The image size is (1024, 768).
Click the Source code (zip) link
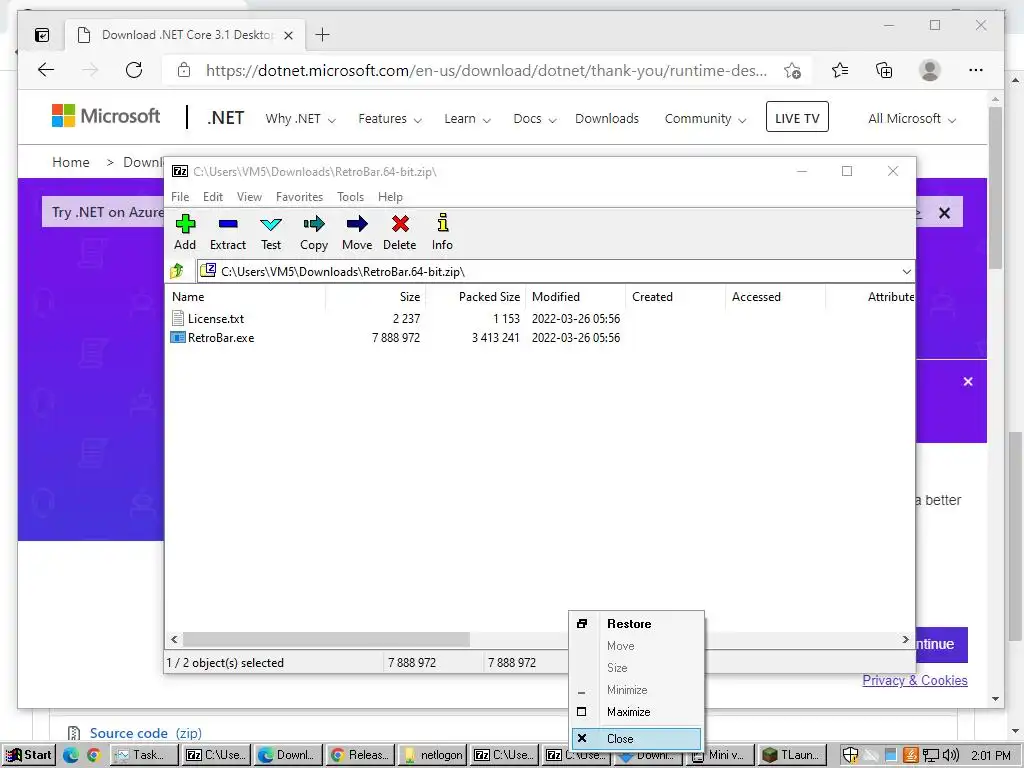click(146, 733)
